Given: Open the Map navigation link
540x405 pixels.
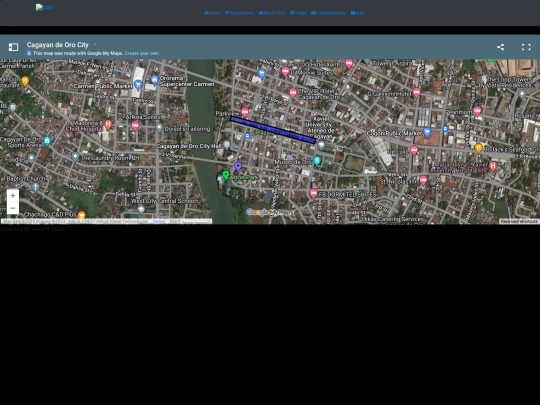Looking at the screenshot, I should tap(357, 13).
